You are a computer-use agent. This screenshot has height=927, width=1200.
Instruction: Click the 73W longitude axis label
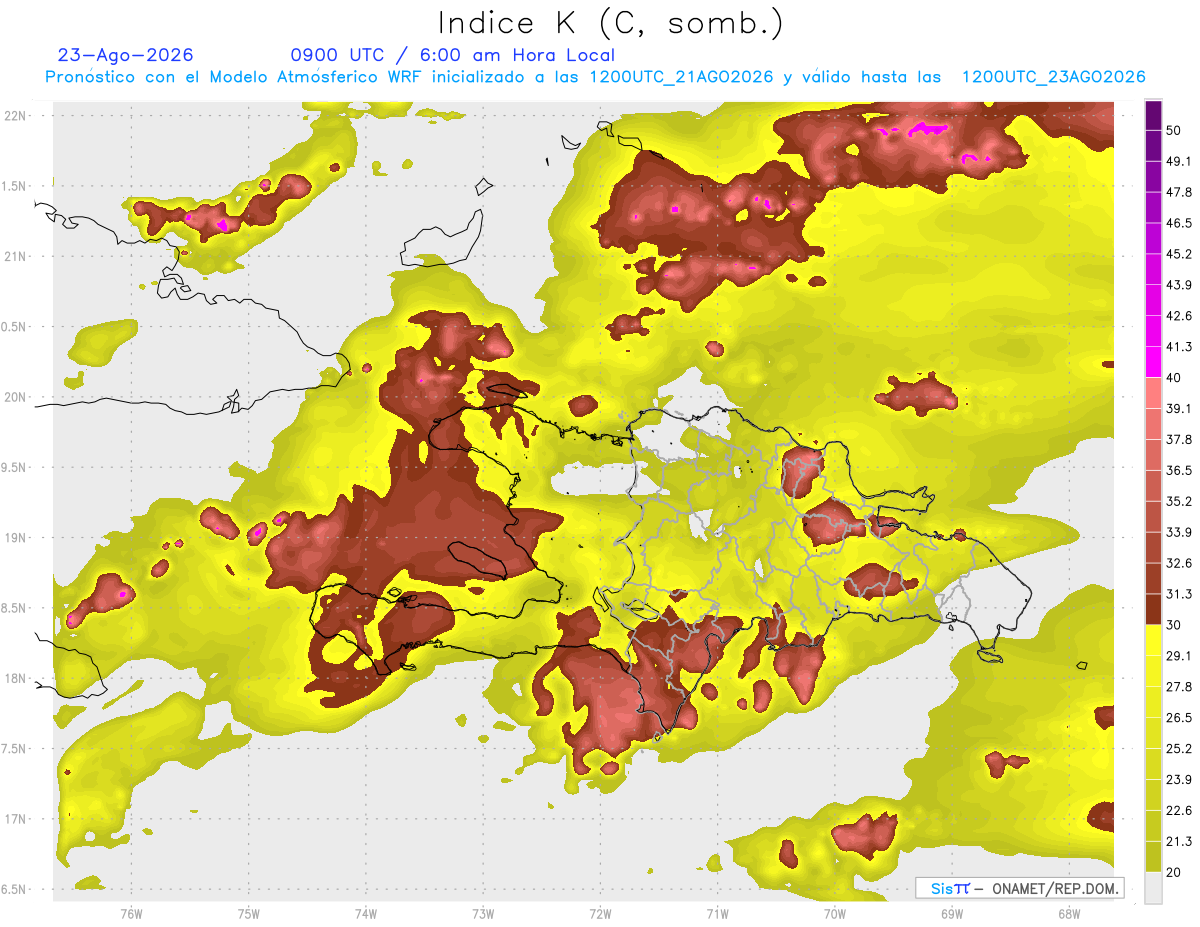click(x=483, y=914)
